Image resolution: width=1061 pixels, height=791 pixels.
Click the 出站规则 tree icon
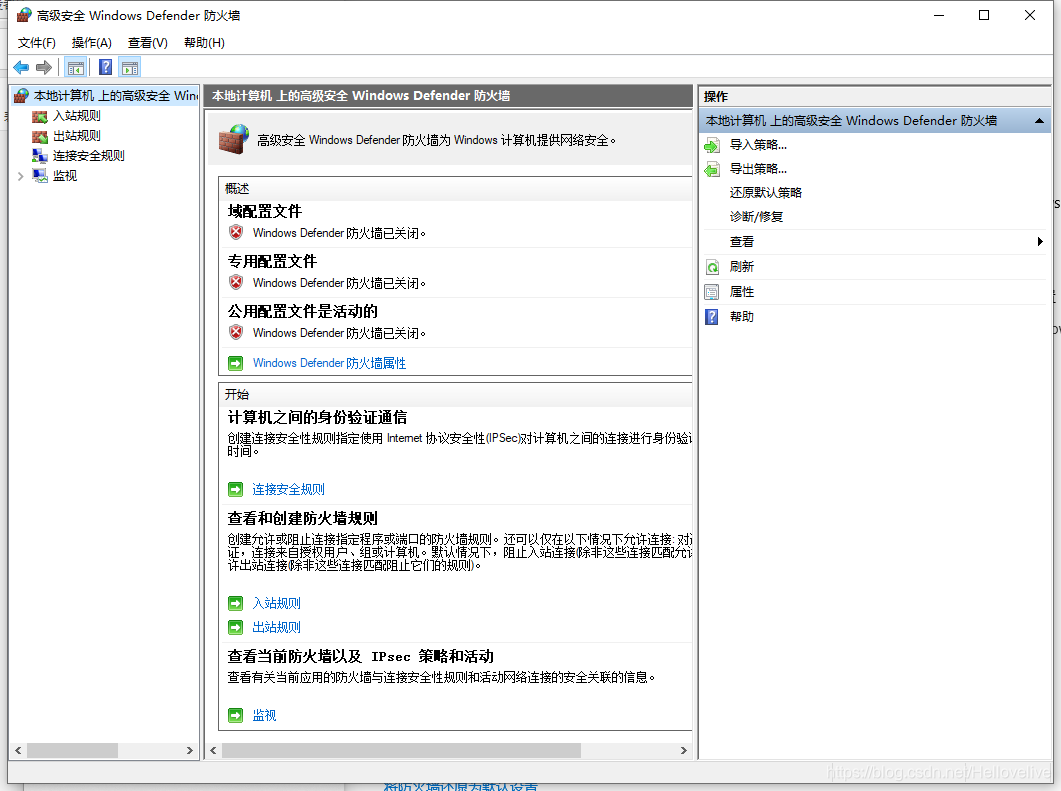coord(40,136)
